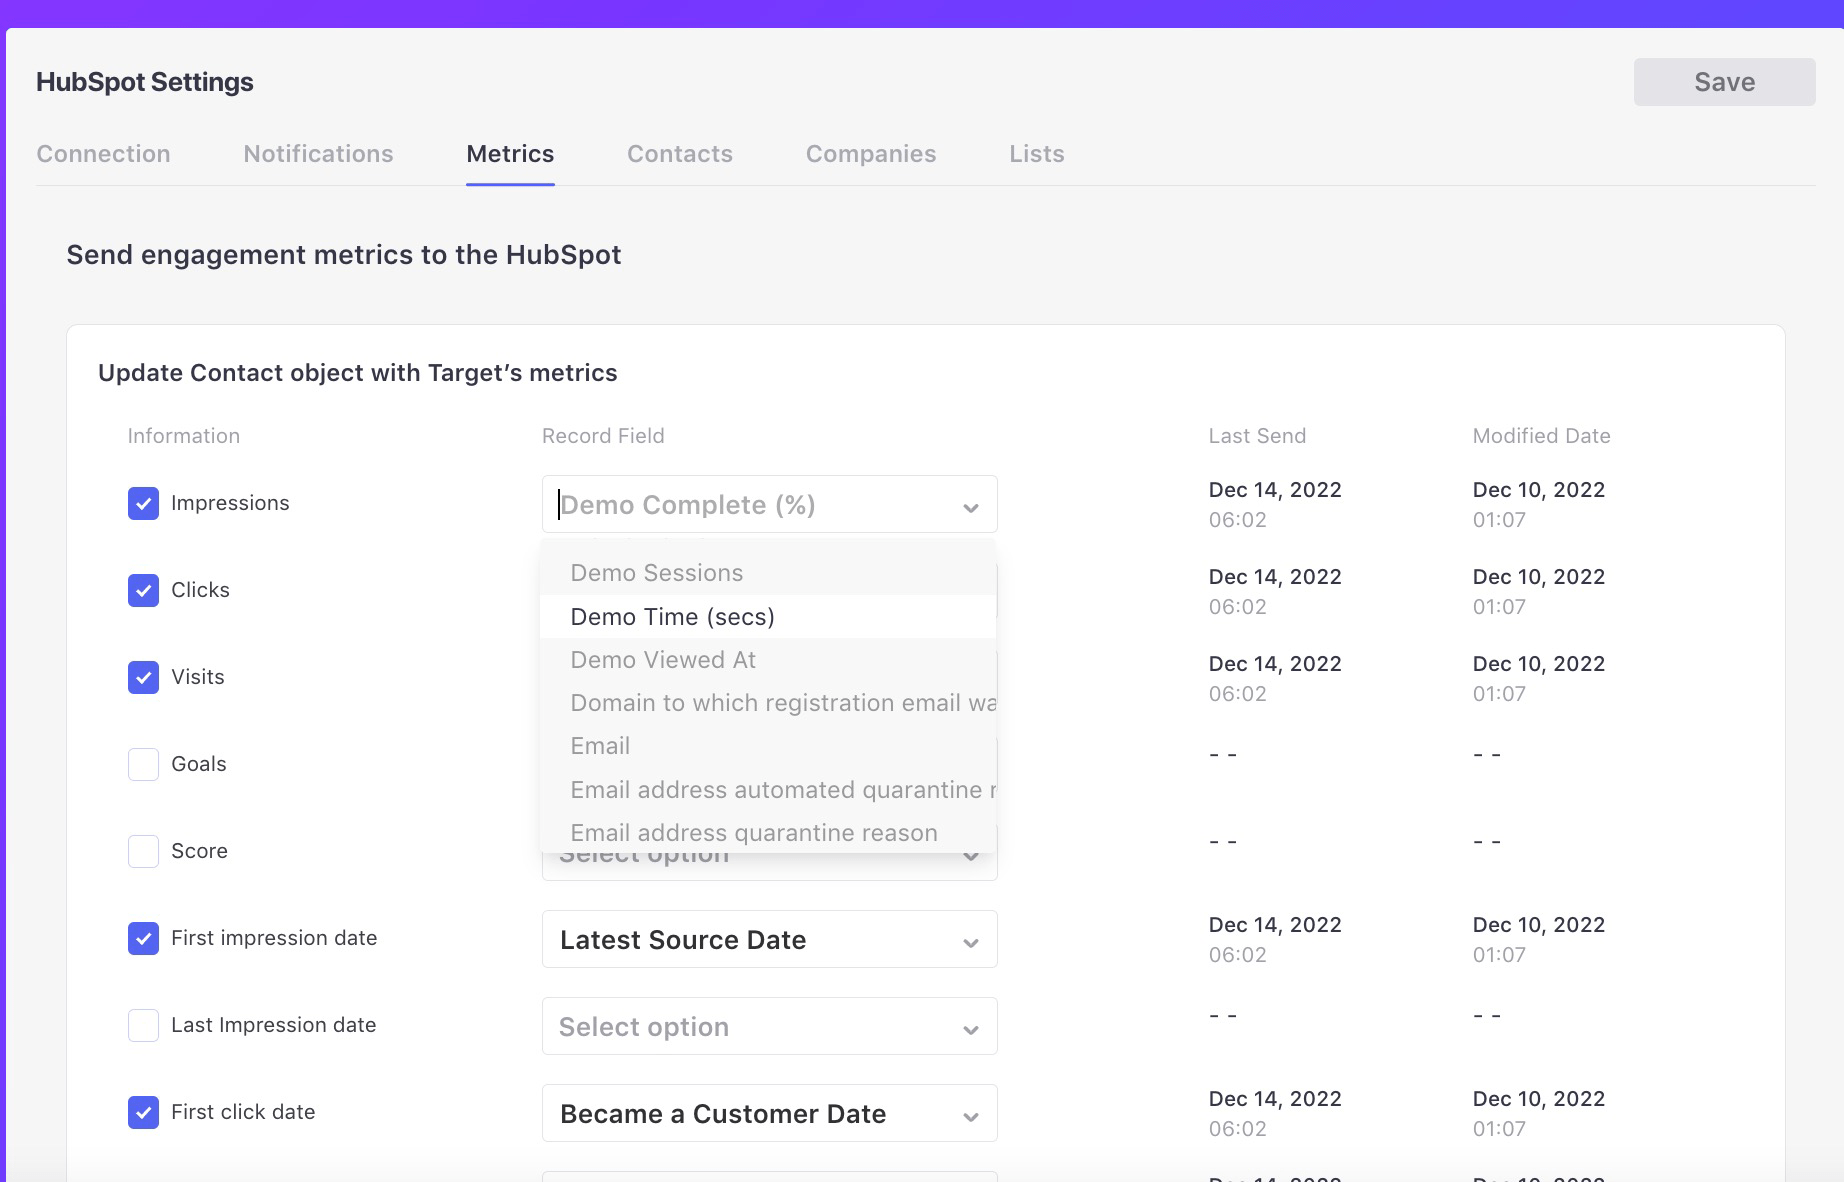Switch to the Contacts tab
Screen dimensions: 1844x1182
click(679, 154)
